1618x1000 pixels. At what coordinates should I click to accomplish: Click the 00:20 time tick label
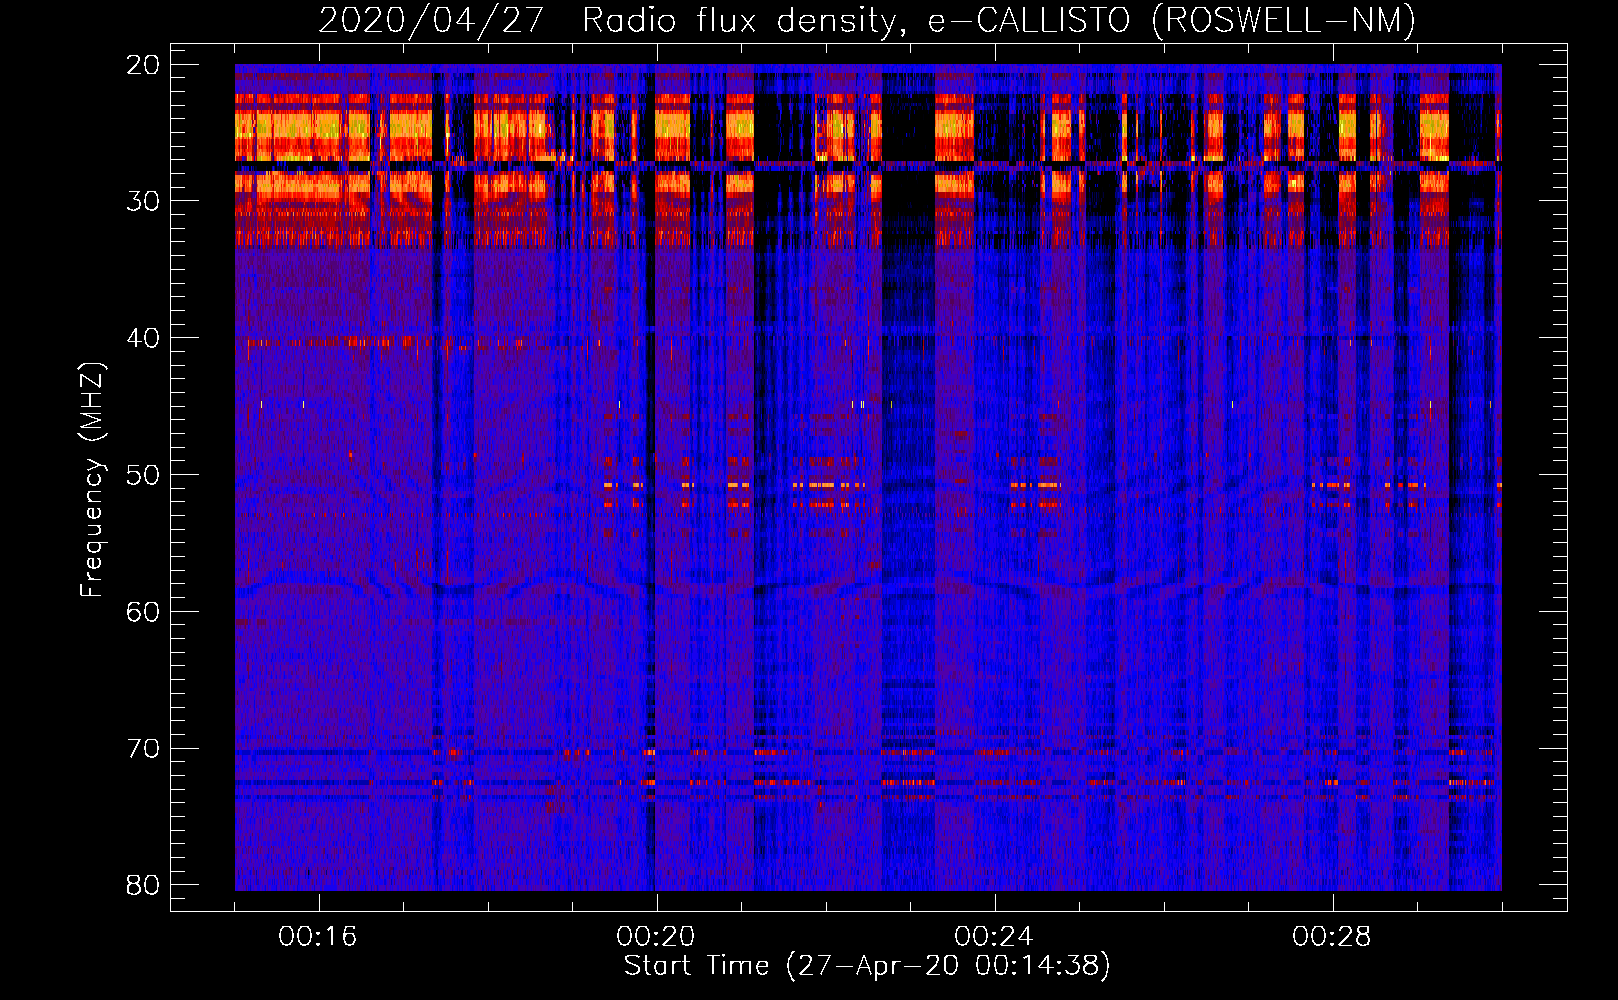coord(656,937)
